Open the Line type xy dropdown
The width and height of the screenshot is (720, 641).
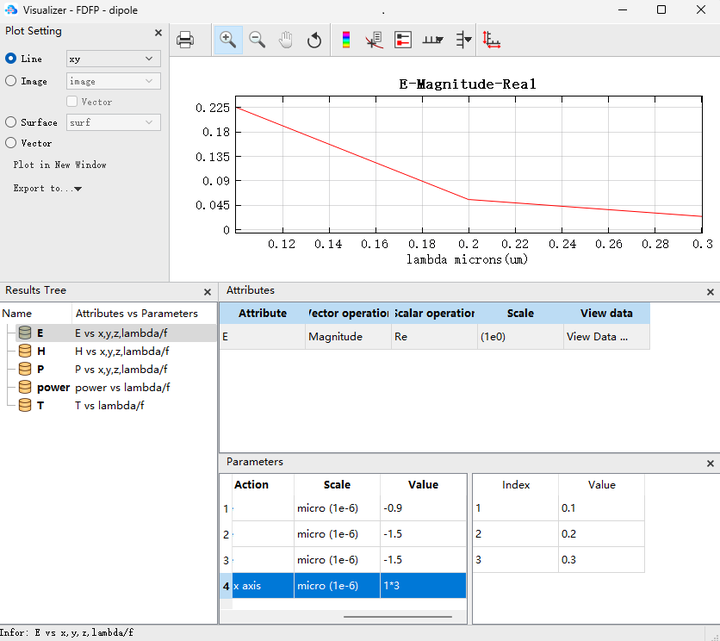point(113,58)
